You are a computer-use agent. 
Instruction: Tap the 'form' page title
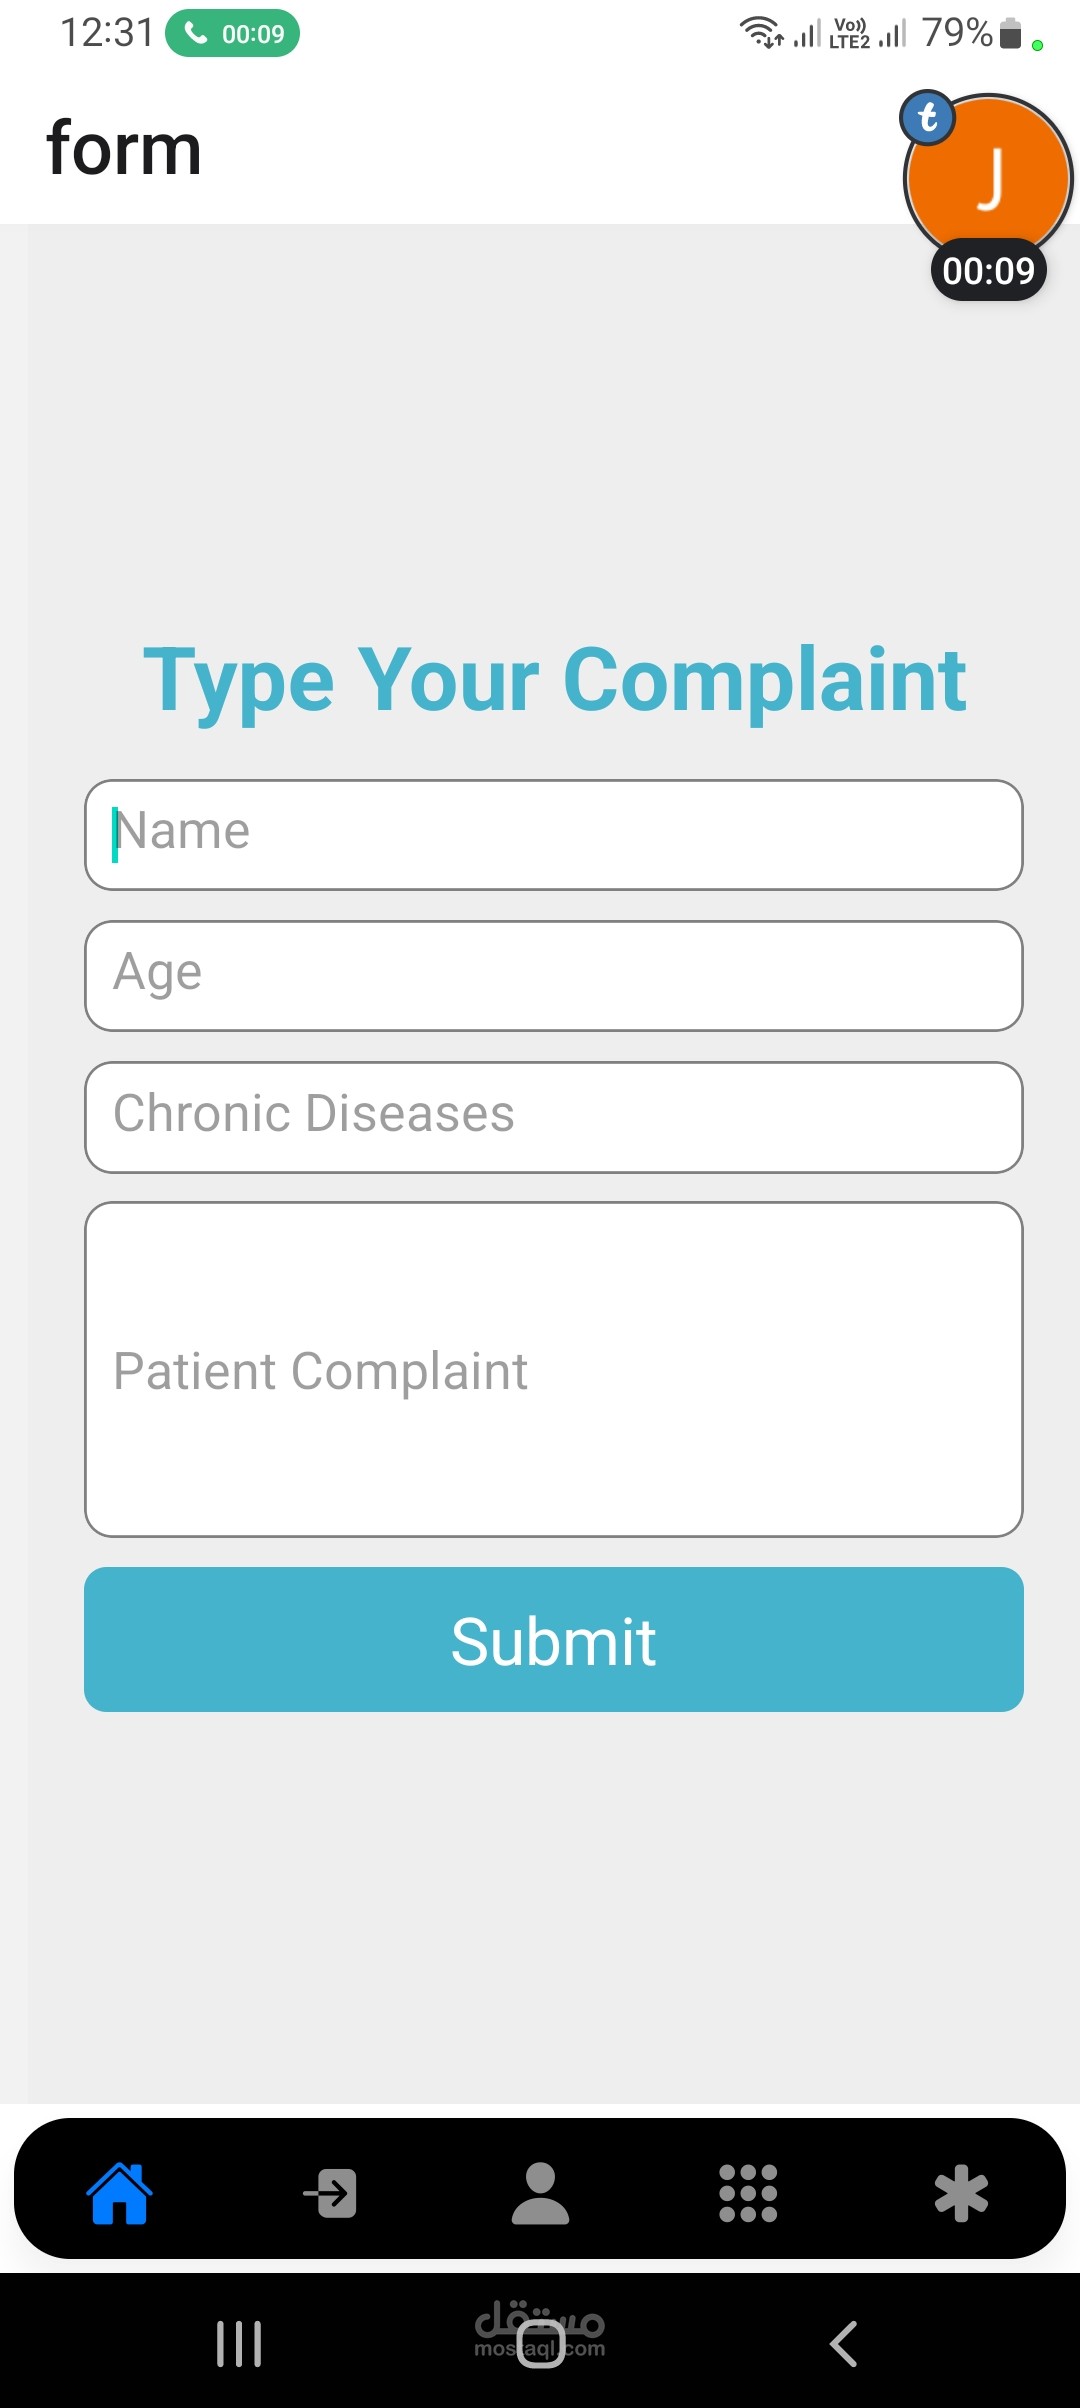coord(124,149)
